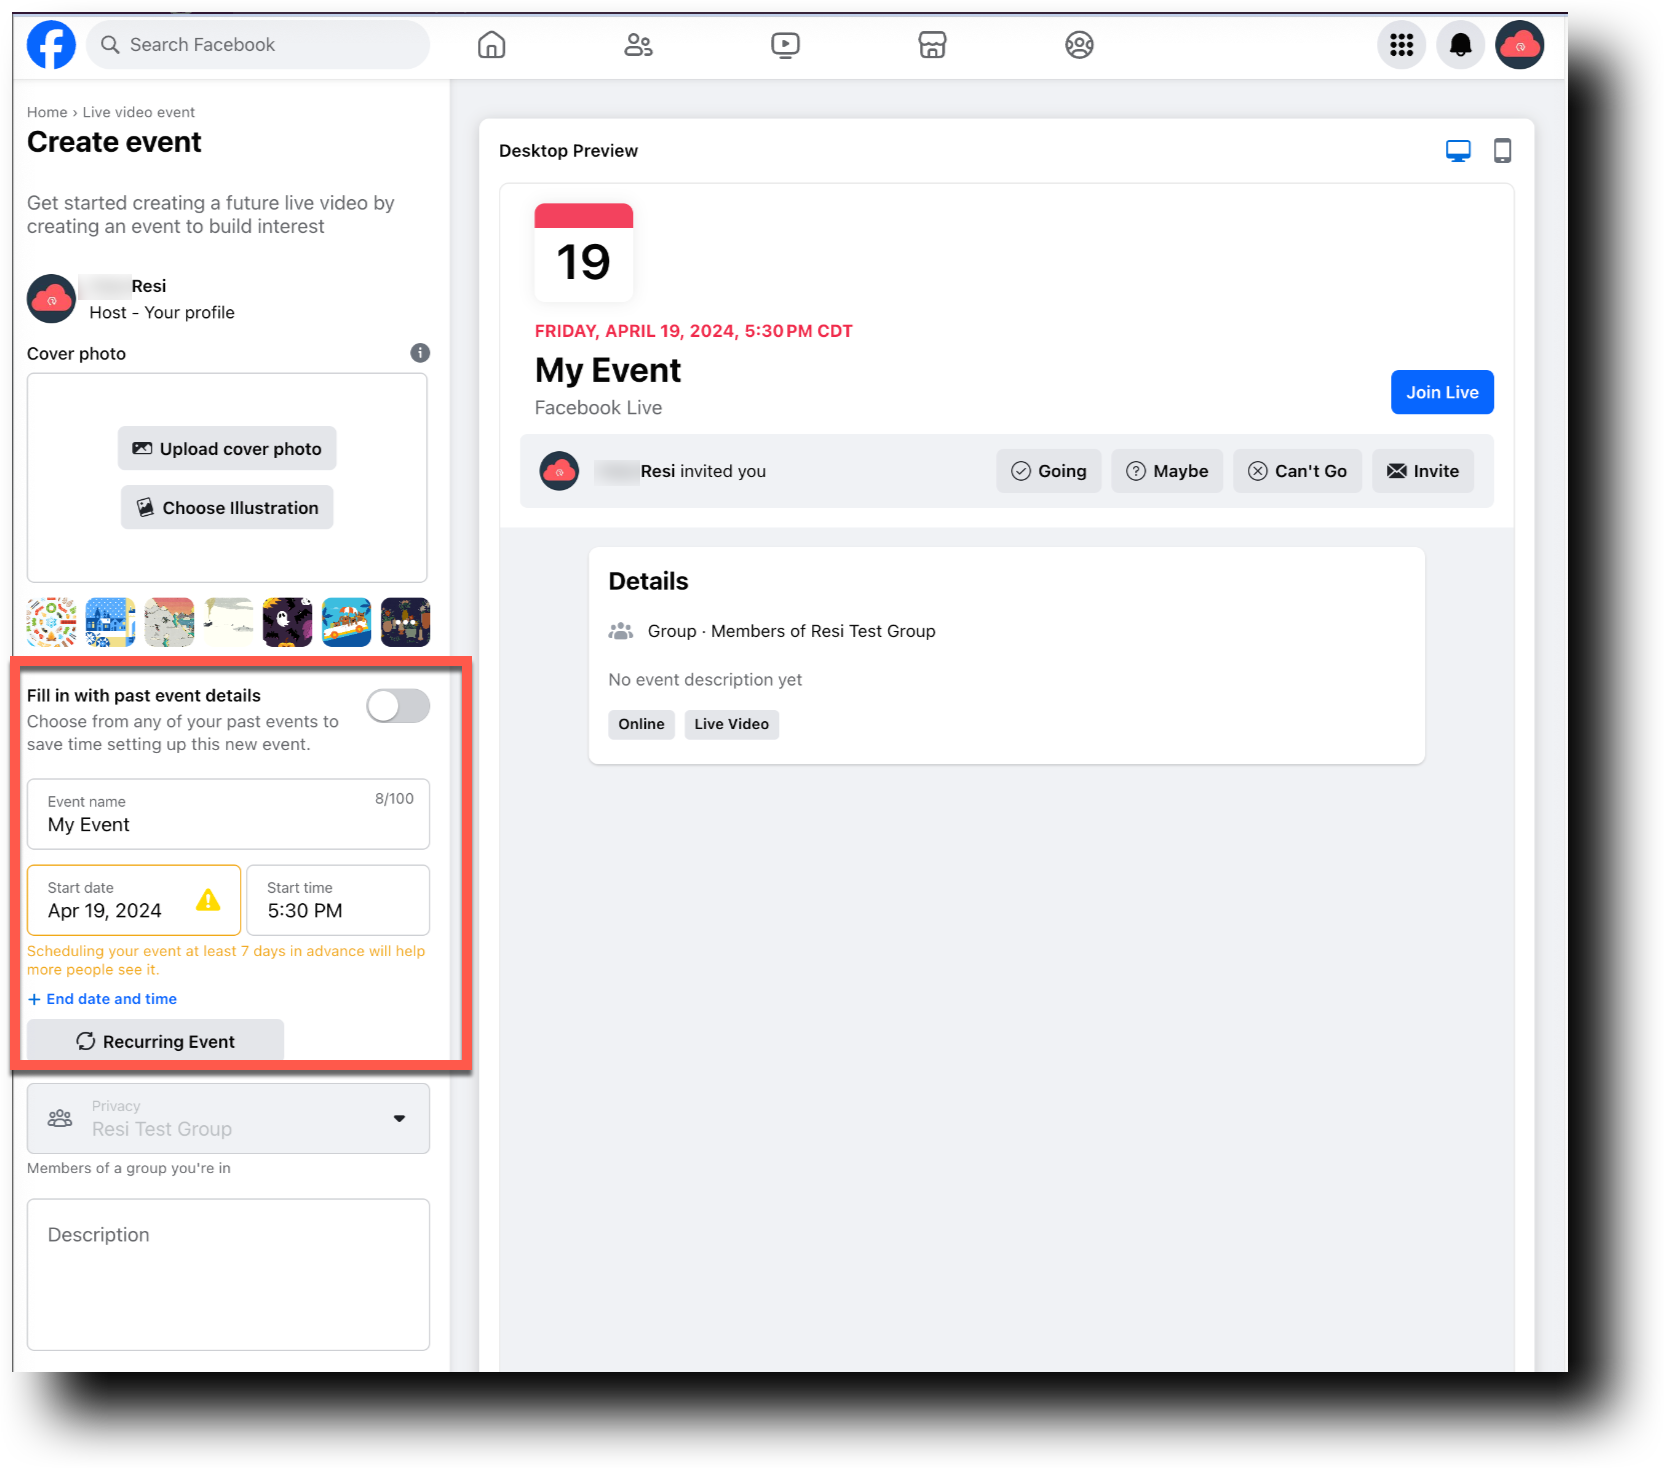Select the Maybe RSVP option

click(x=1166, y=470)
